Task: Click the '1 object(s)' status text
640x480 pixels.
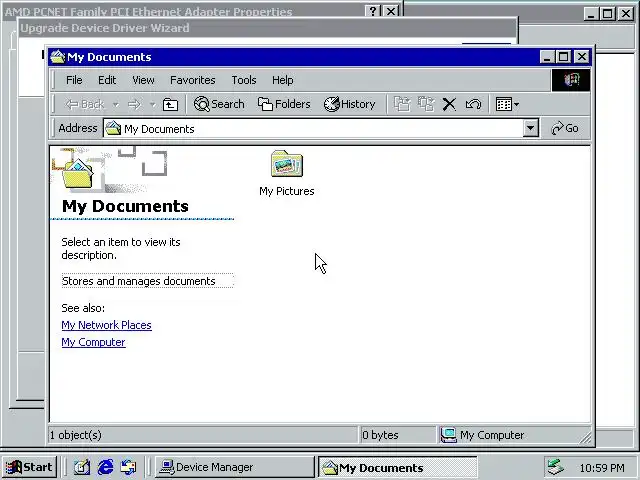Action: tap(76, 435)
